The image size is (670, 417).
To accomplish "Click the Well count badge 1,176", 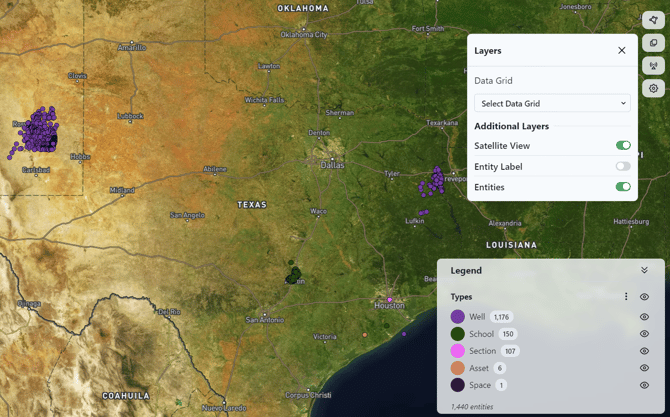I will point(501,317).
